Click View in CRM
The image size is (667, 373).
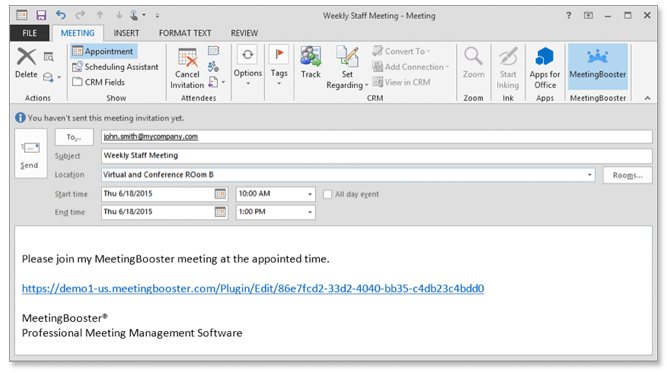(402, 82)
